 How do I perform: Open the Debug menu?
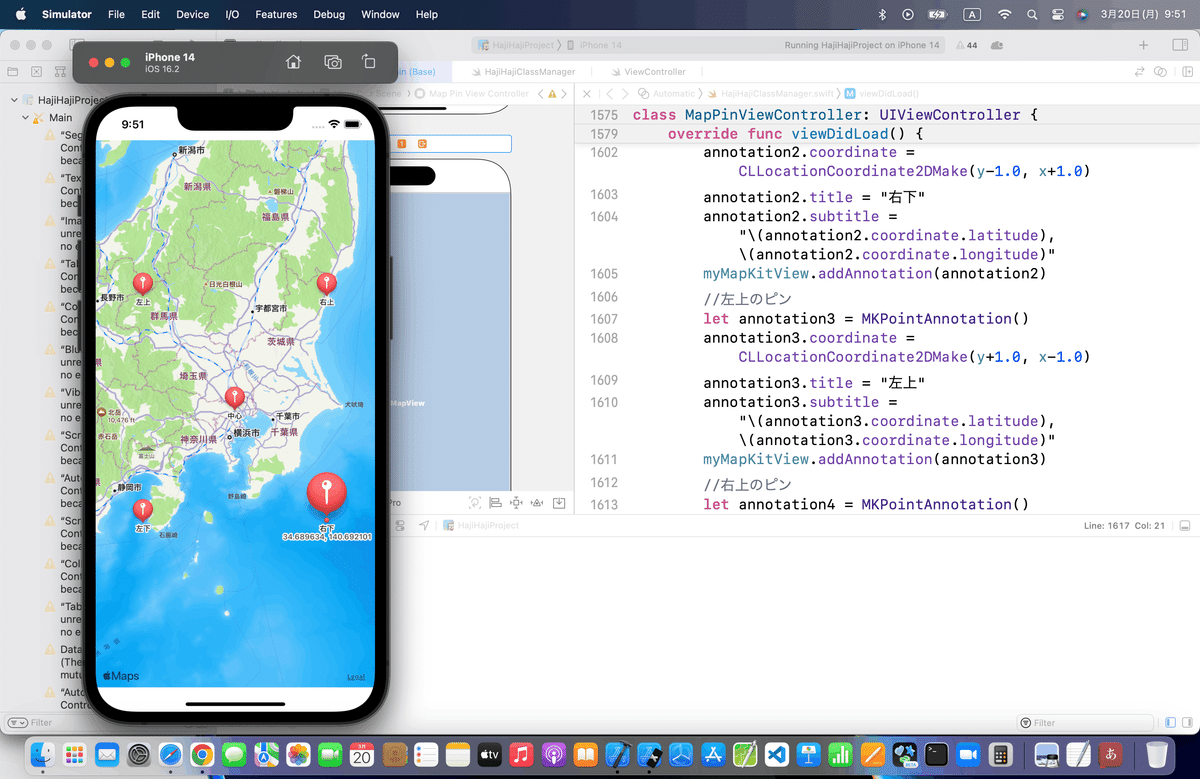(x=329, y=14)
